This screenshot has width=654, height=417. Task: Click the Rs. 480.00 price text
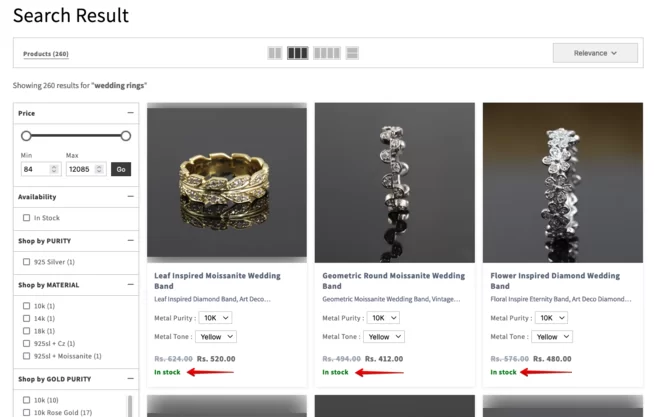(552, 359)
